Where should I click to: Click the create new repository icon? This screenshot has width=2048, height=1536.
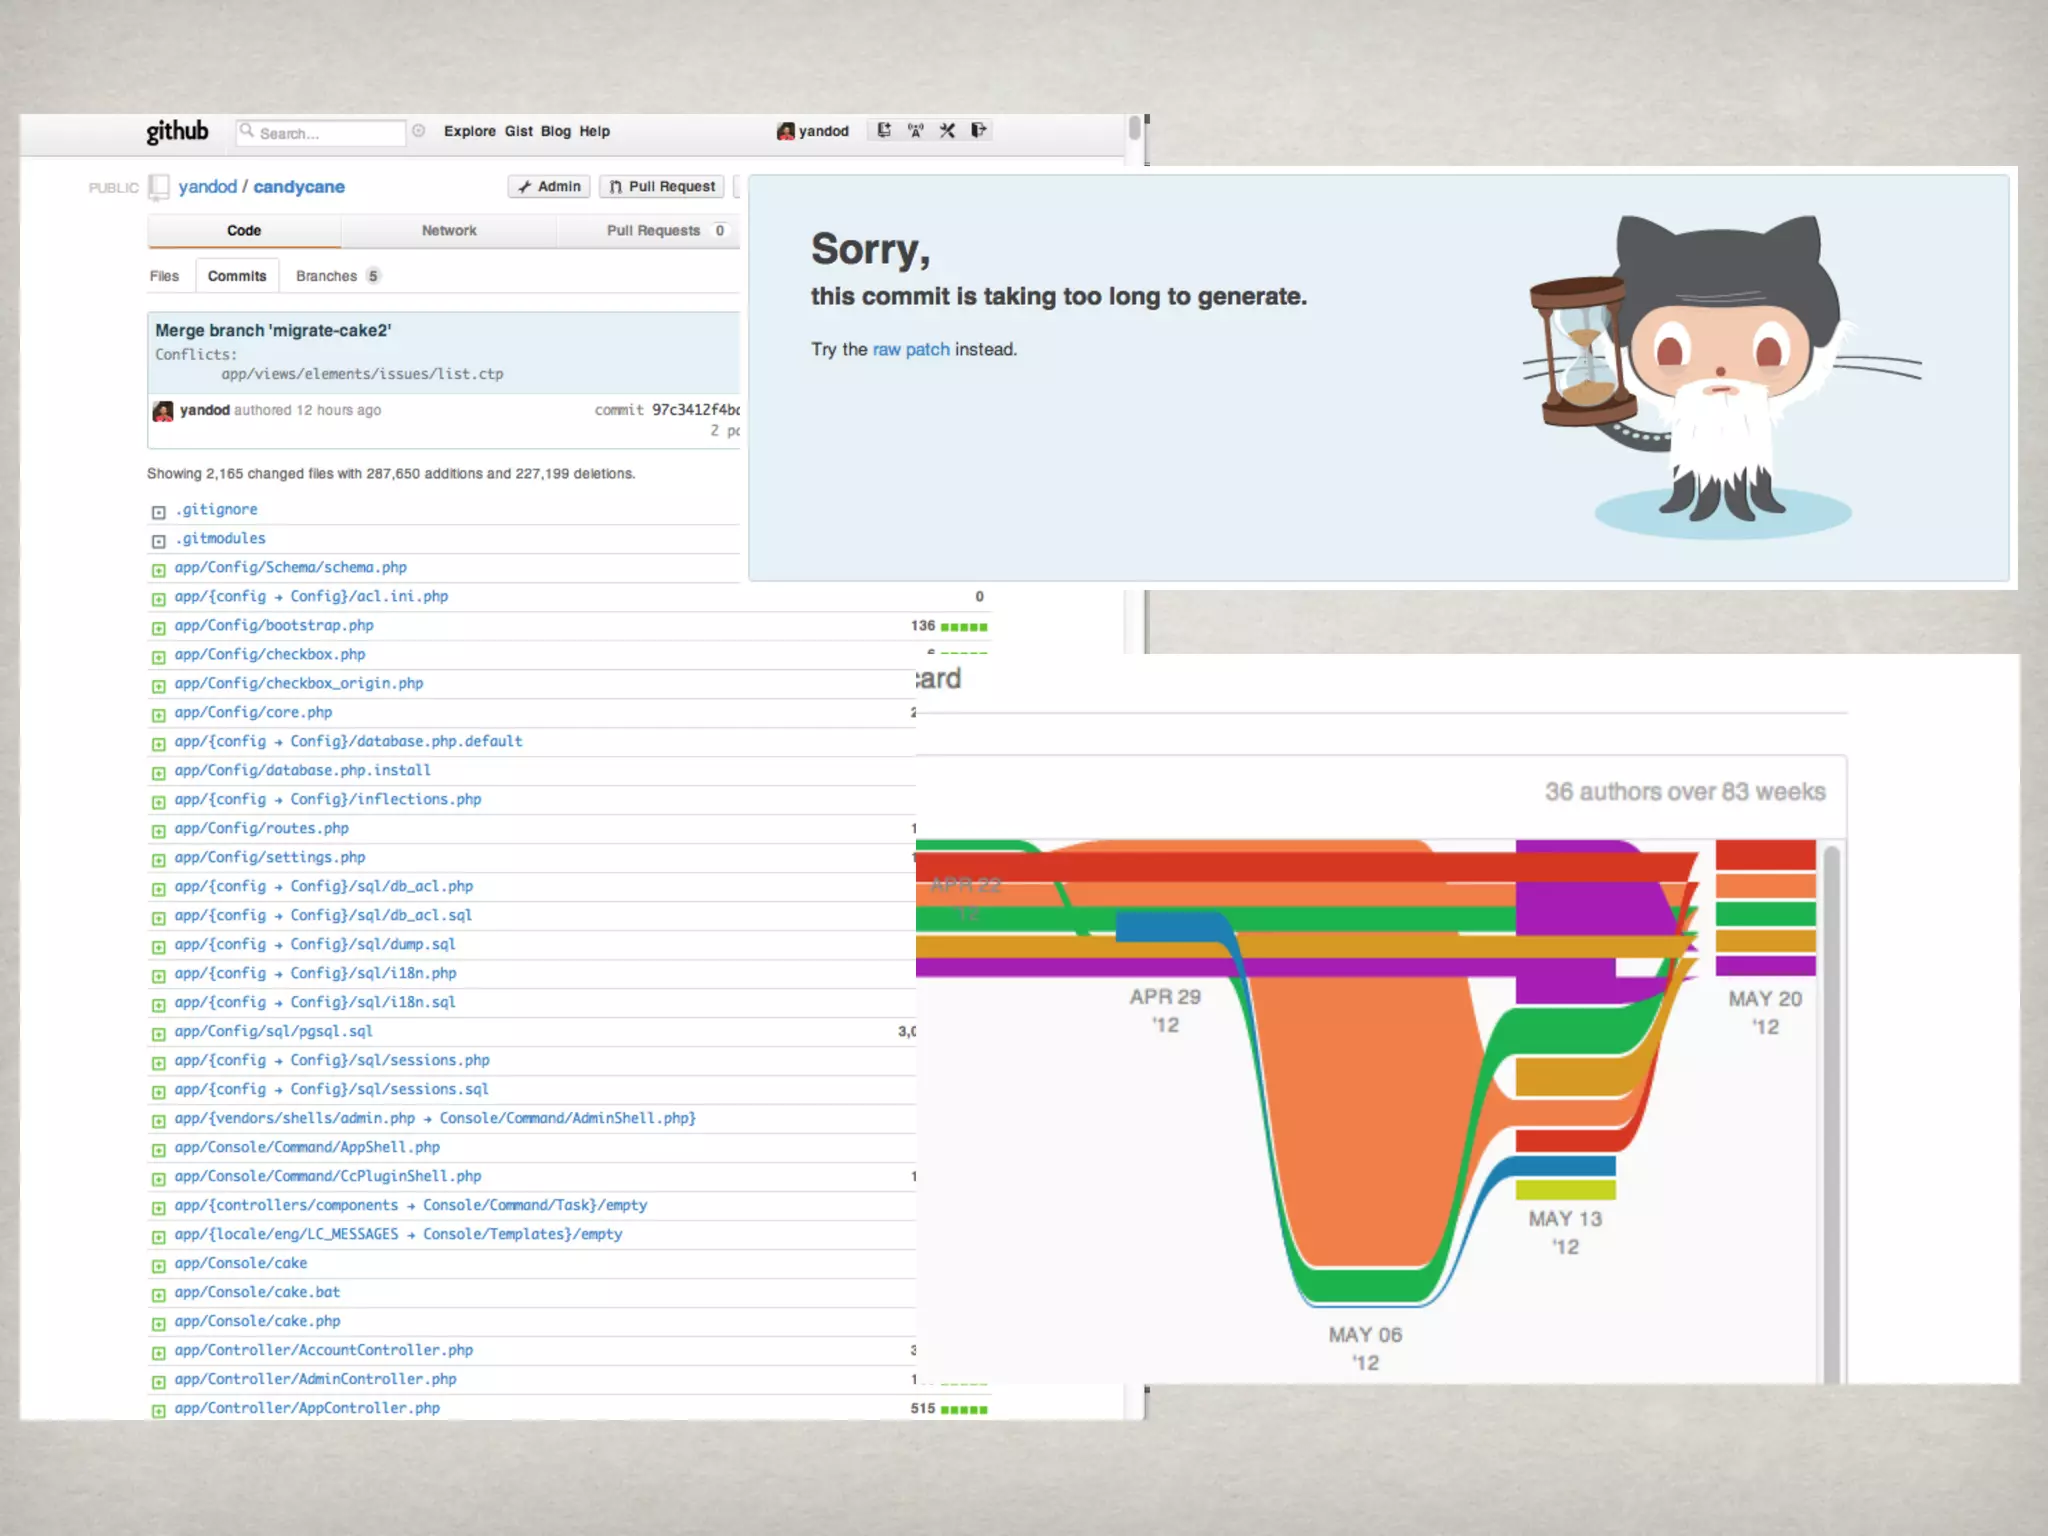[884, 130]
